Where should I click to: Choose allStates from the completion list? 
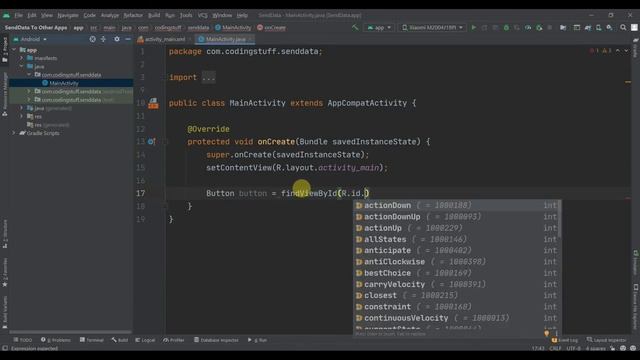tap(457, 239)
